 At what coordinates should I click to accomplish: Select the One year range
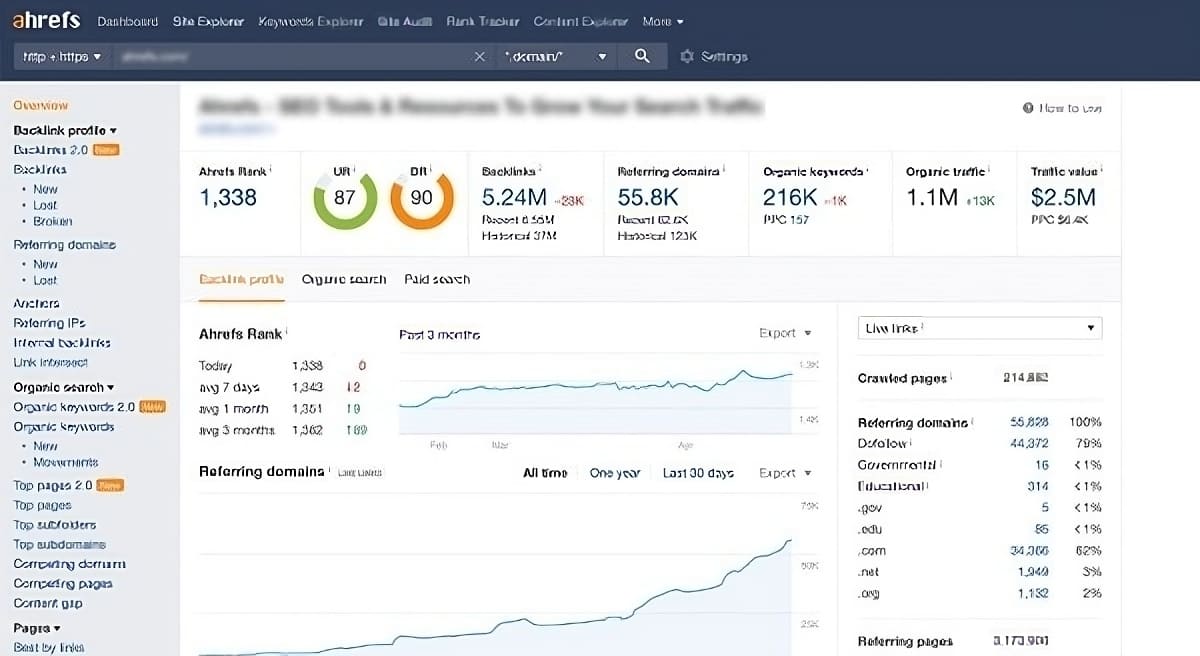614,473
